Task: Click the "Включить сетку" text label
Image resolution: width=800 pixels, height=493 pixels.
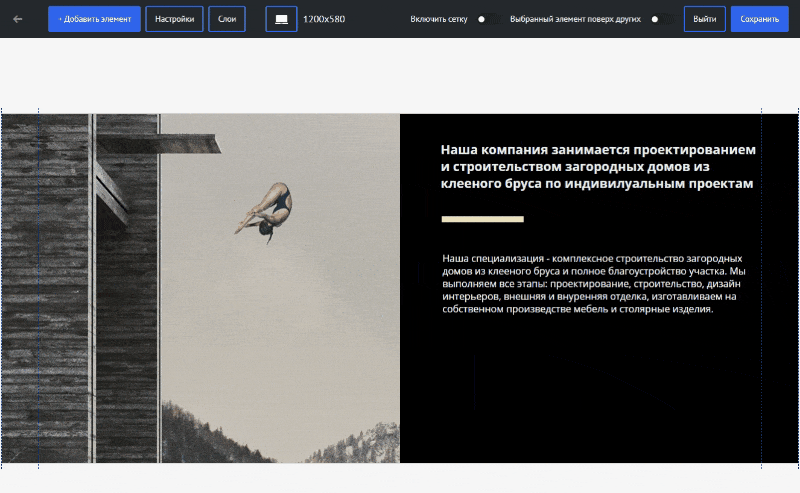Action: (441, 19)
